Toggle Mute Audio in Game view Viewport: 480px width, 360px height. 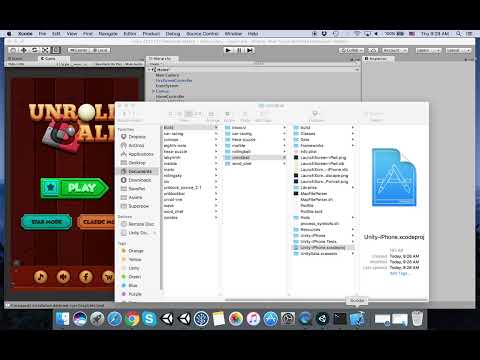pyautogui.click(x=134, y=64)
